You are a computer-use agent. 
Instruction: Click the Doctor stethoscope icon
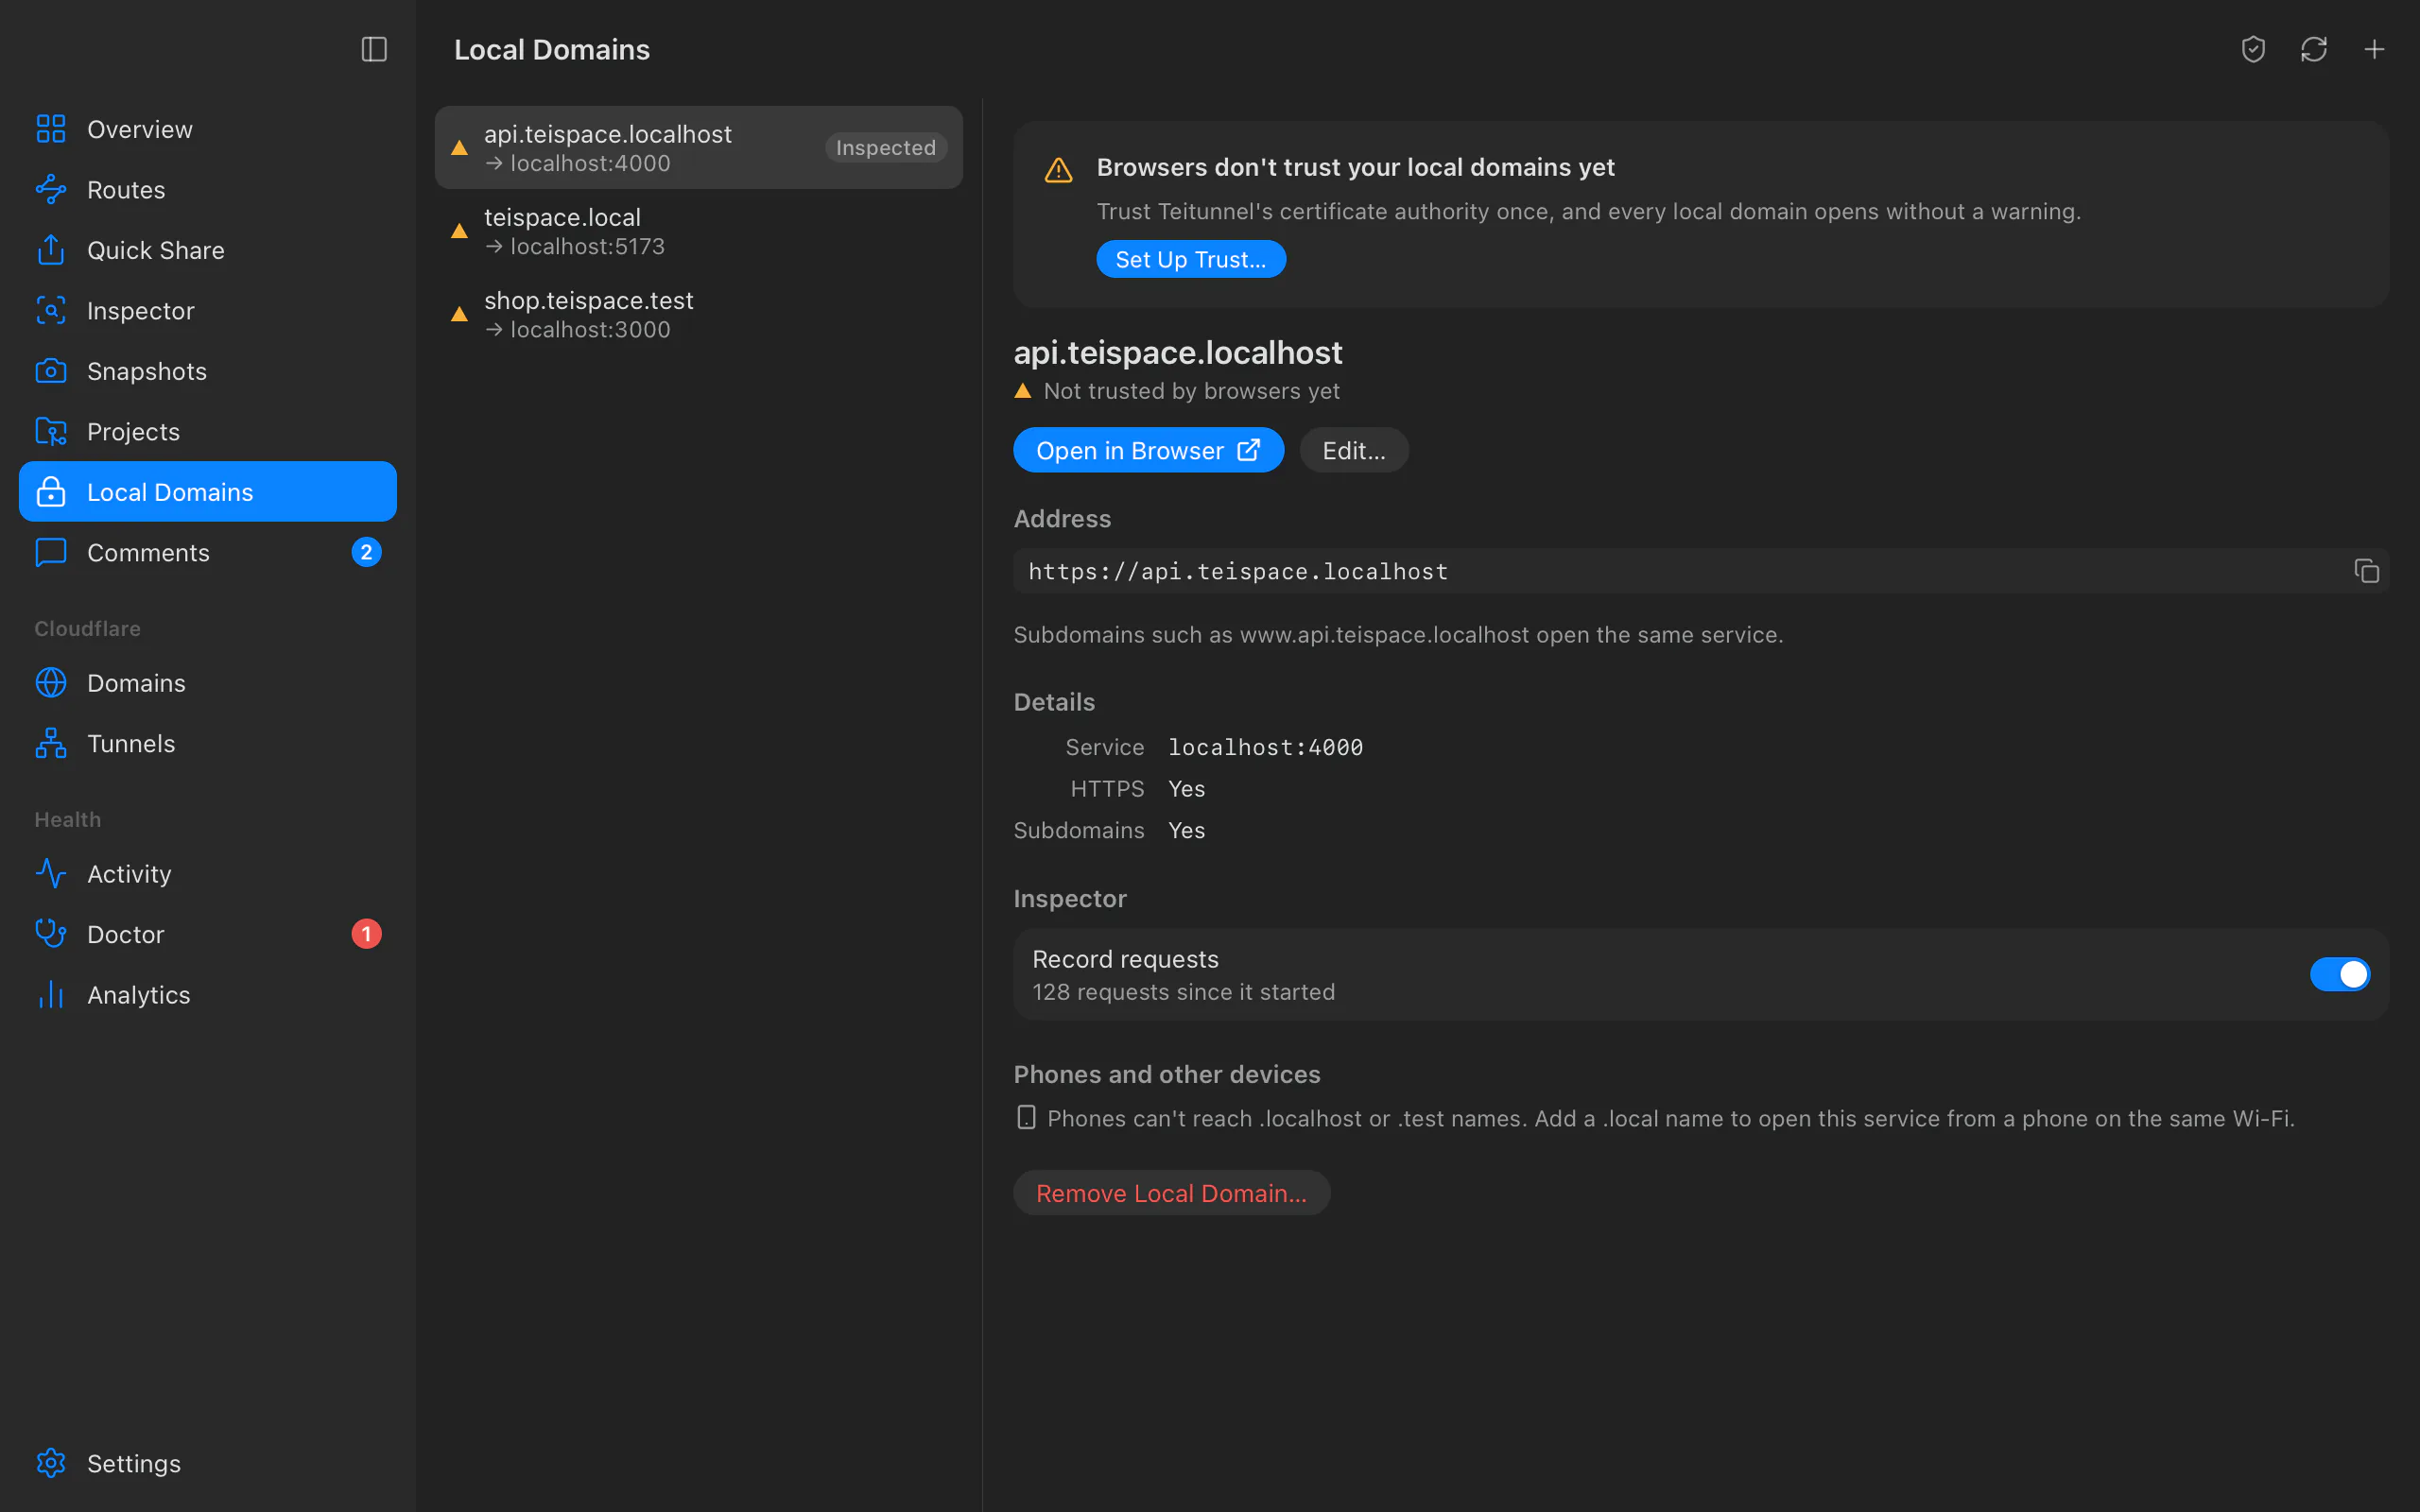coord(51,934)
